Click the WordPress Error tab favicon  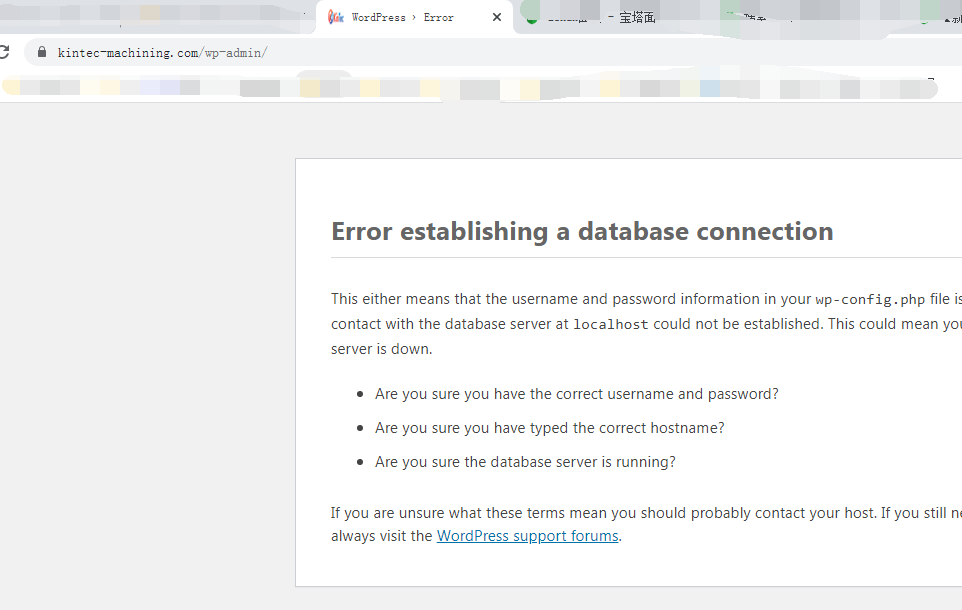click(336, 17)
